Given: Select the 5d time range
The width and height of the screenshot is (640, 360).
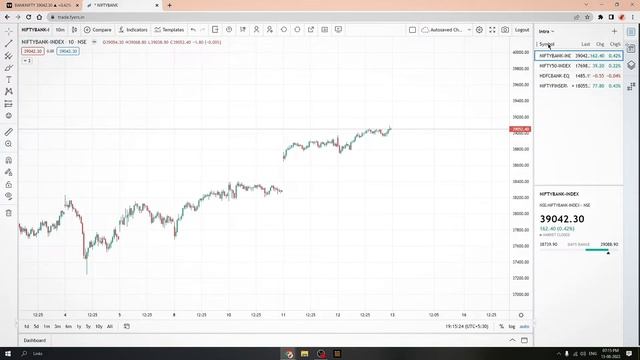Looking at the screenshot, I should click(36, 327).
